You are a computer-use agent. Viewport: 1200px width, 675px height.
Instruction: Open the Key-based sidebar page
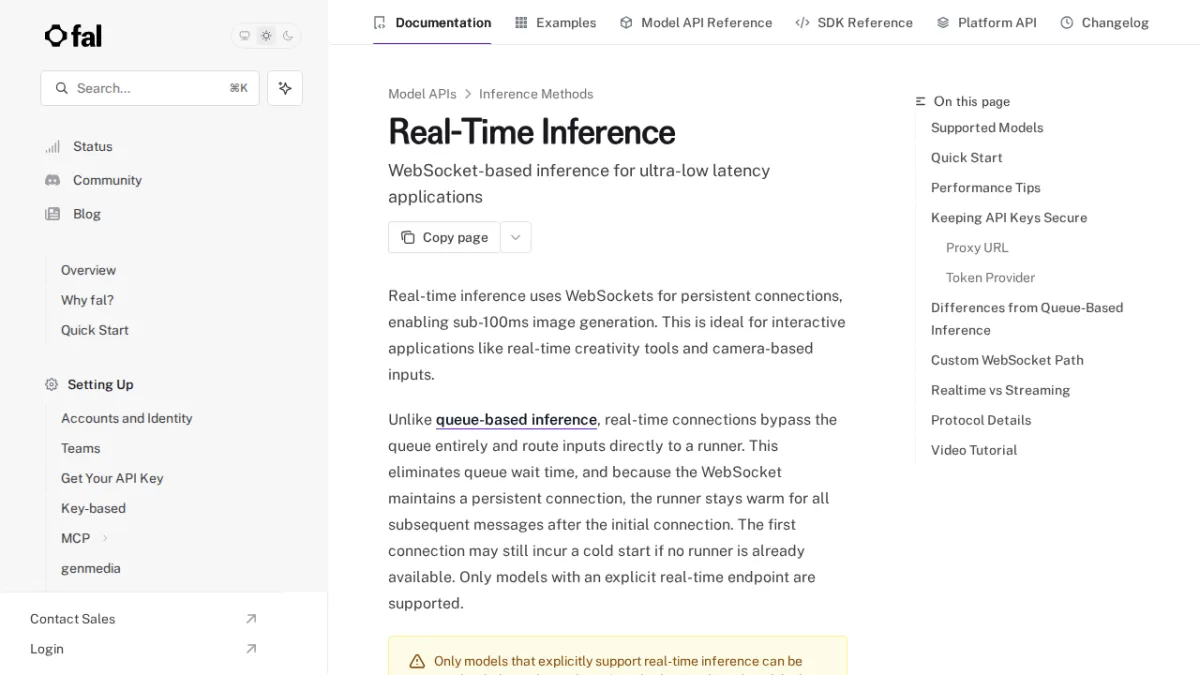[93, 508]
